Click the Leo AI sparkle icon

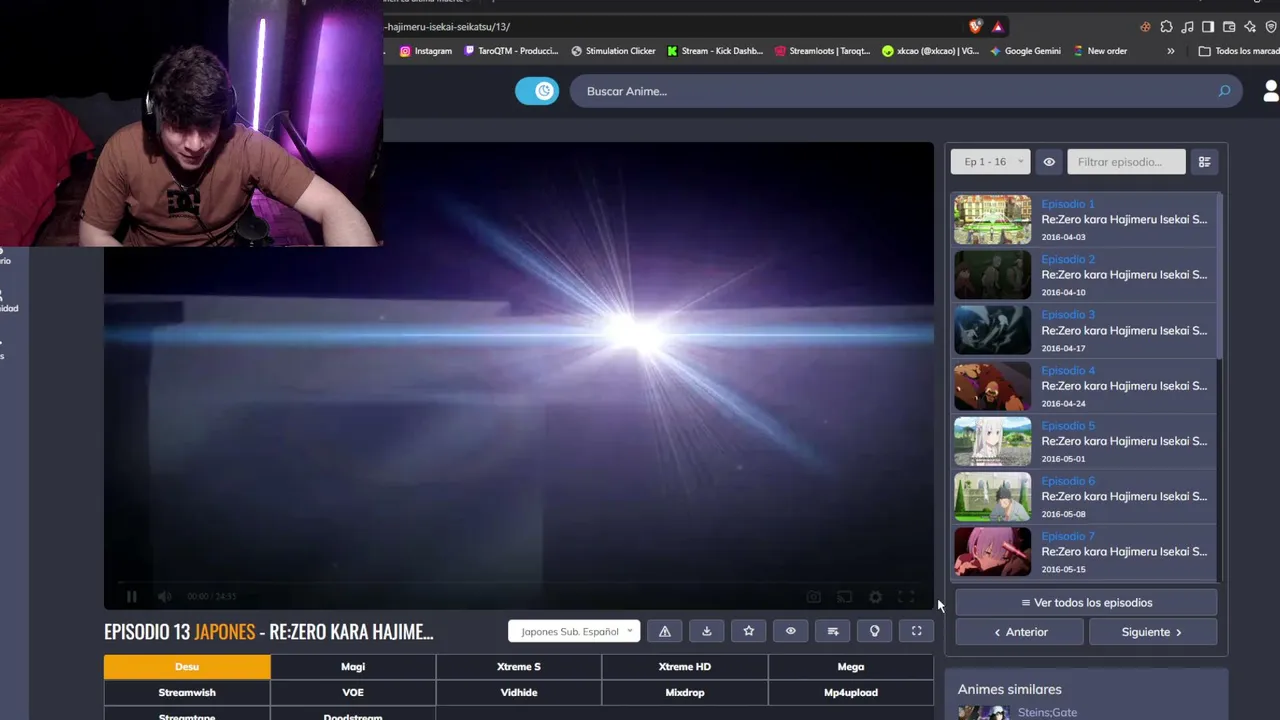click(x=1250, y=27)
